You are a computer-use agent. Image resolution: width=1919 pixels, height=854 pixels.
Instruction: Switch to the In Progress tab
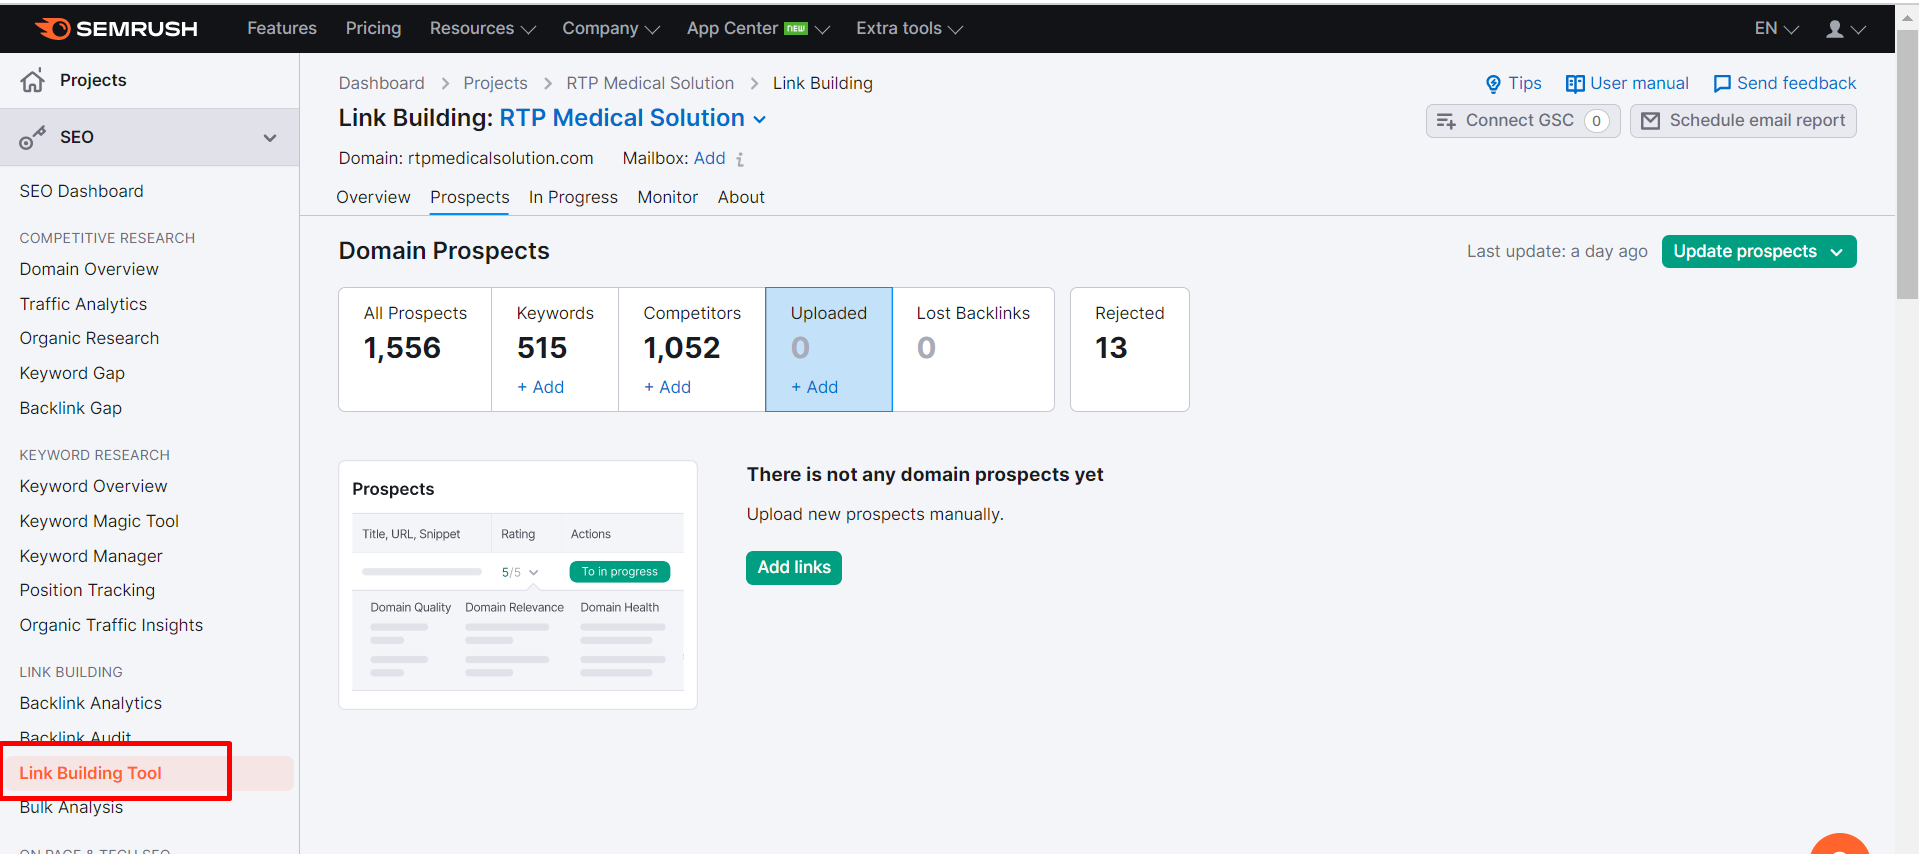(x=573, y=198)
